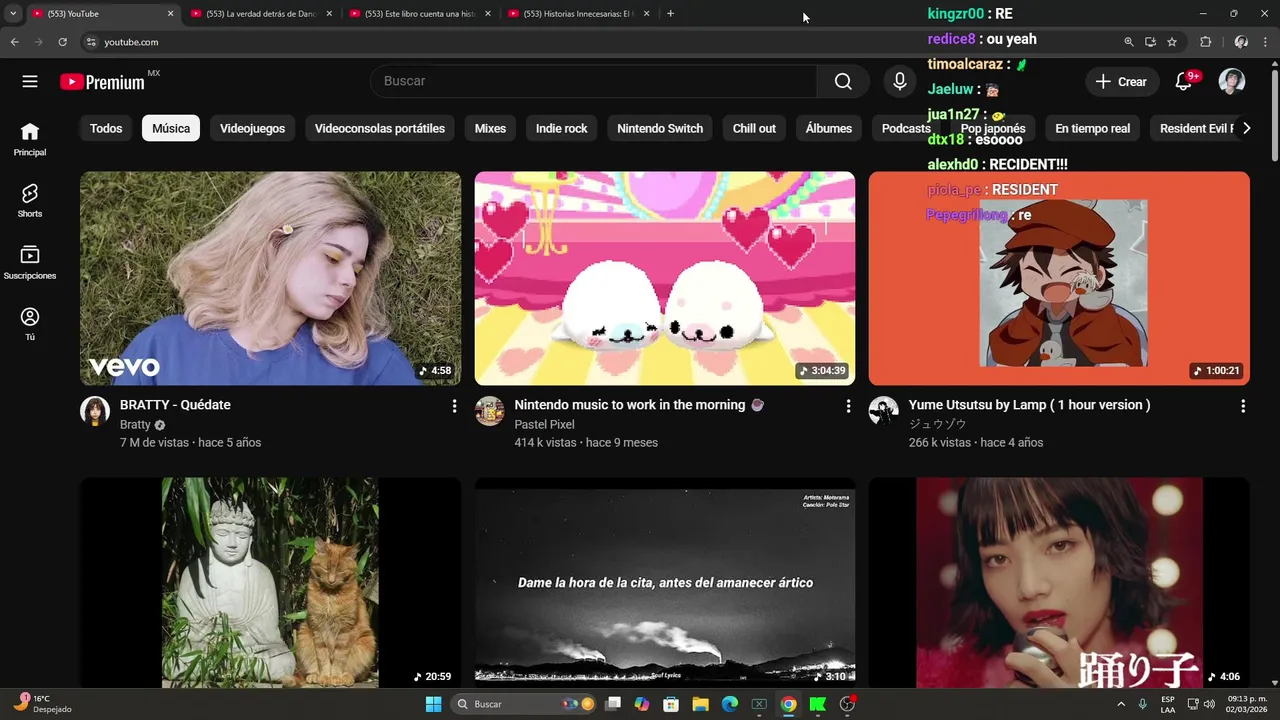Switch to La verdad detrás de Dano tab

[x=261, y=14]
